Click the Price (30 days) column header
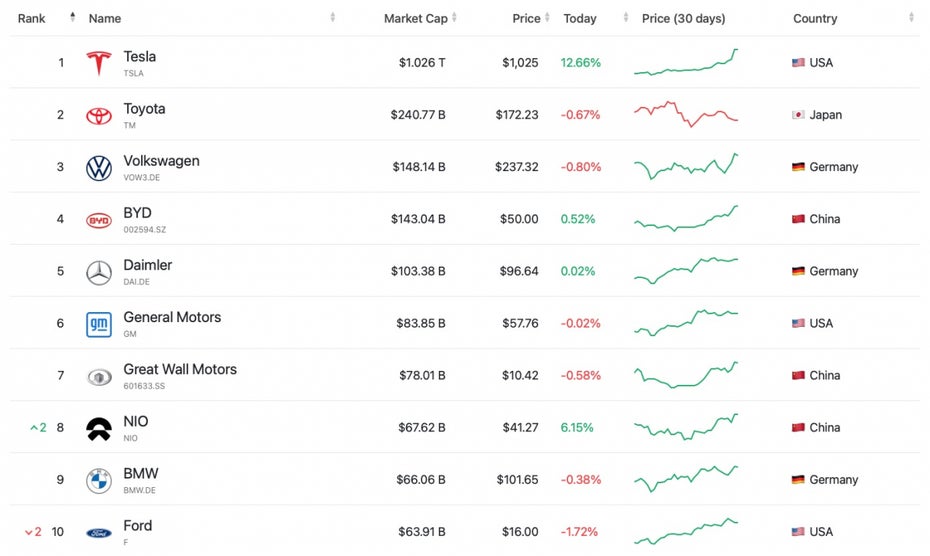 683,18
